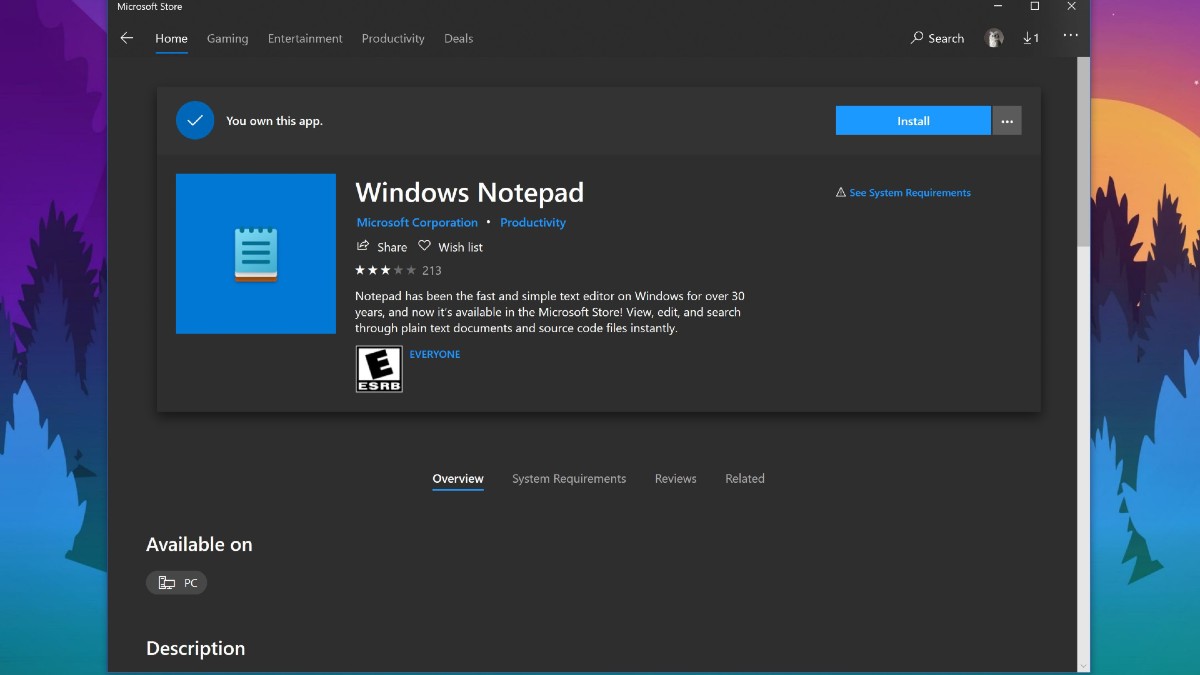Click the vertical scrollbar thumb

coord(1083,154)
